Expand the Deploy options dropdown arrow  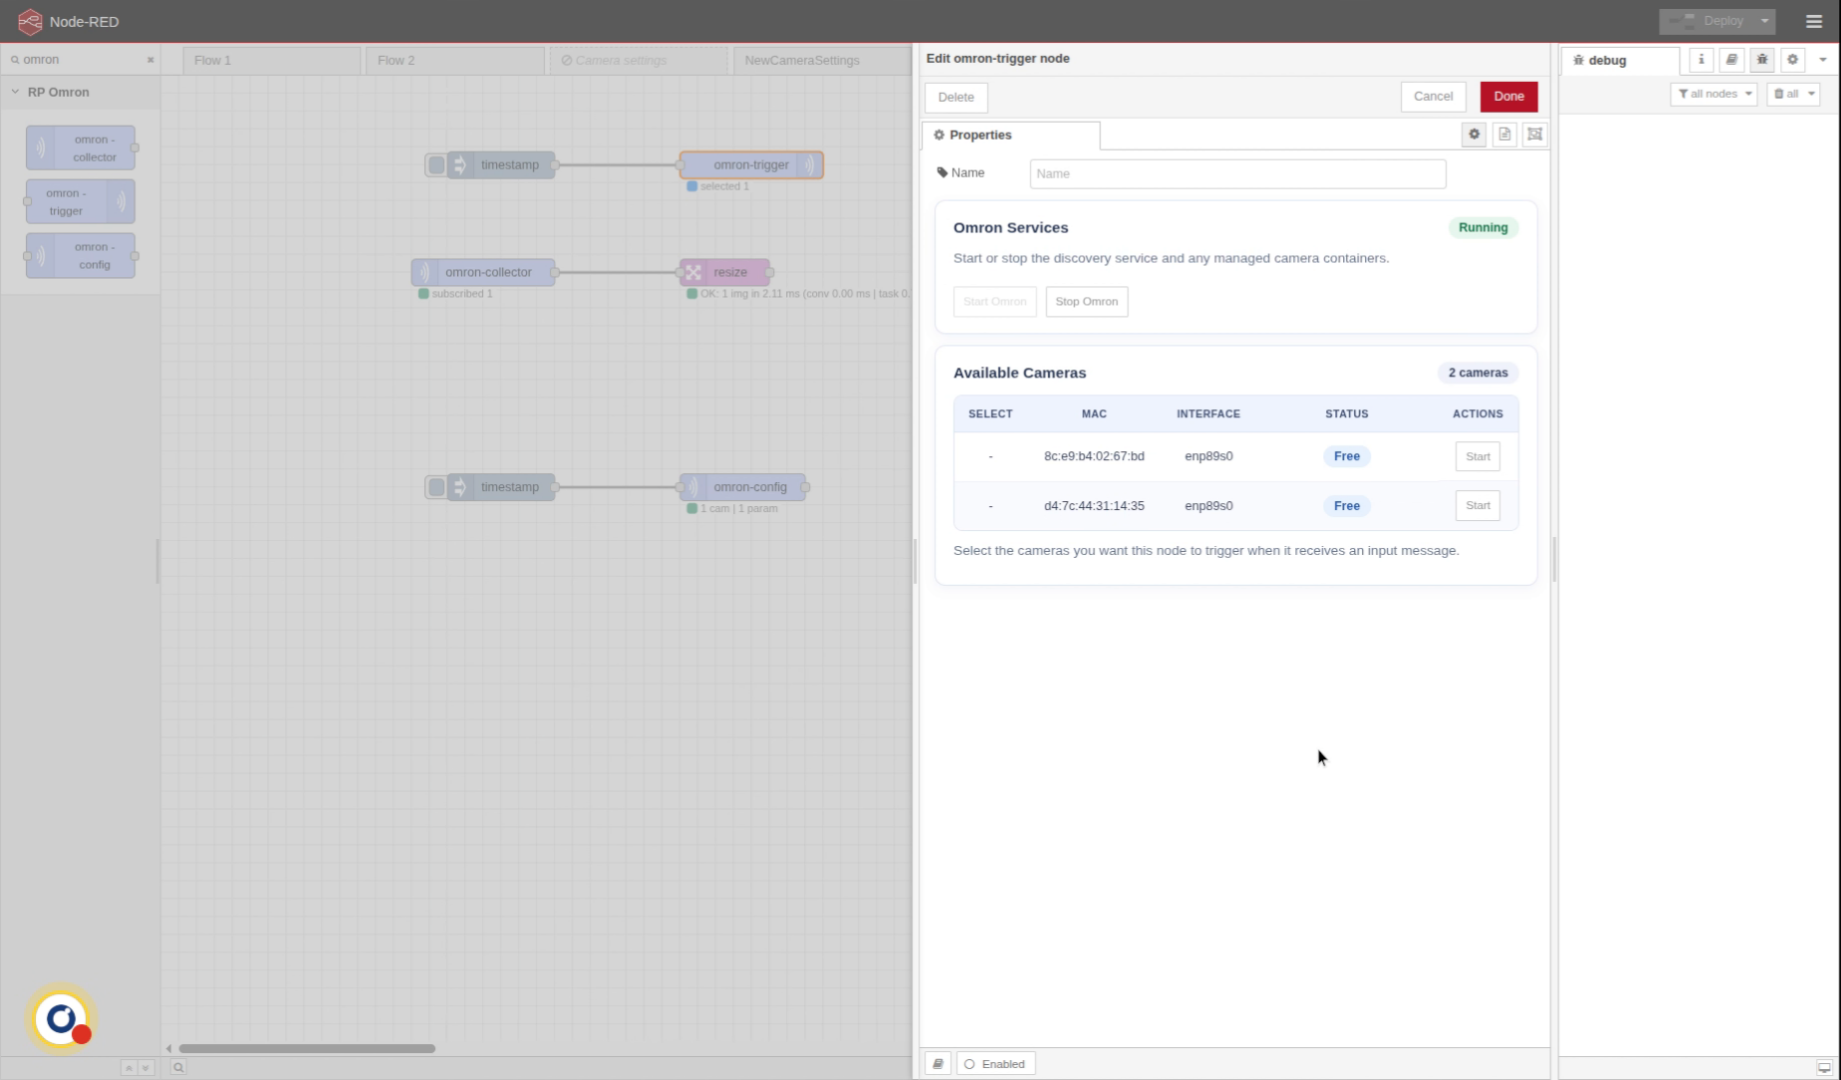click(1764, 21)
